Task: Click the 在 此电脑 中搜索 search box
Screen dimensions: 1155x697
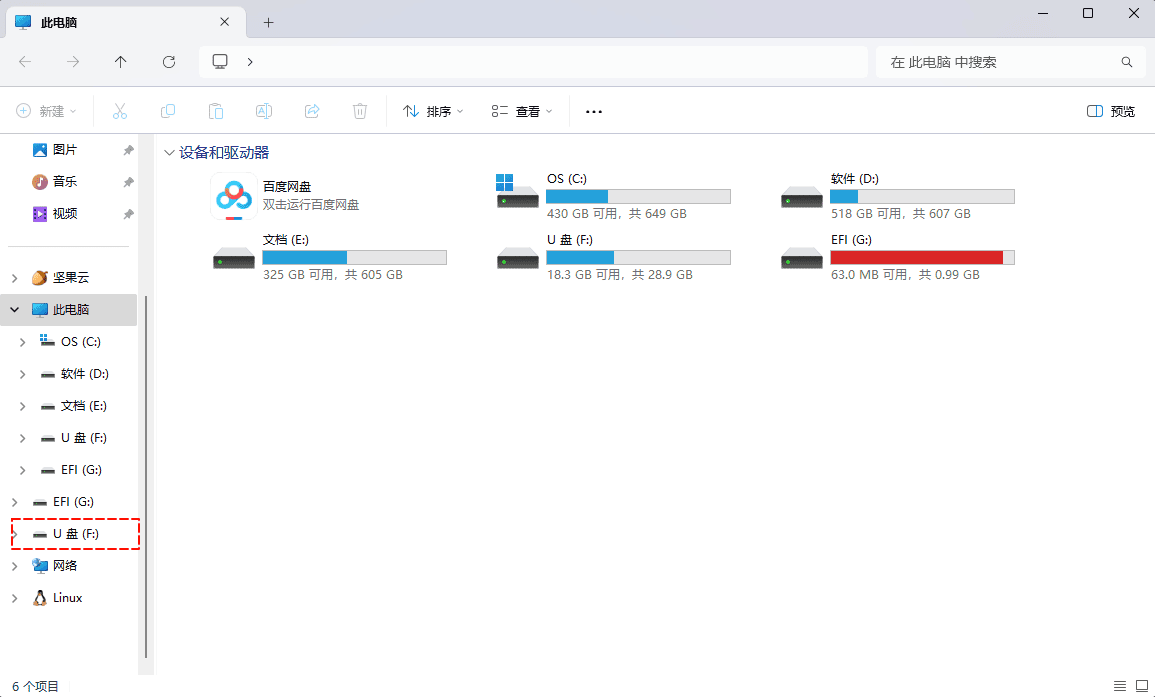Action: (1000, 62)
